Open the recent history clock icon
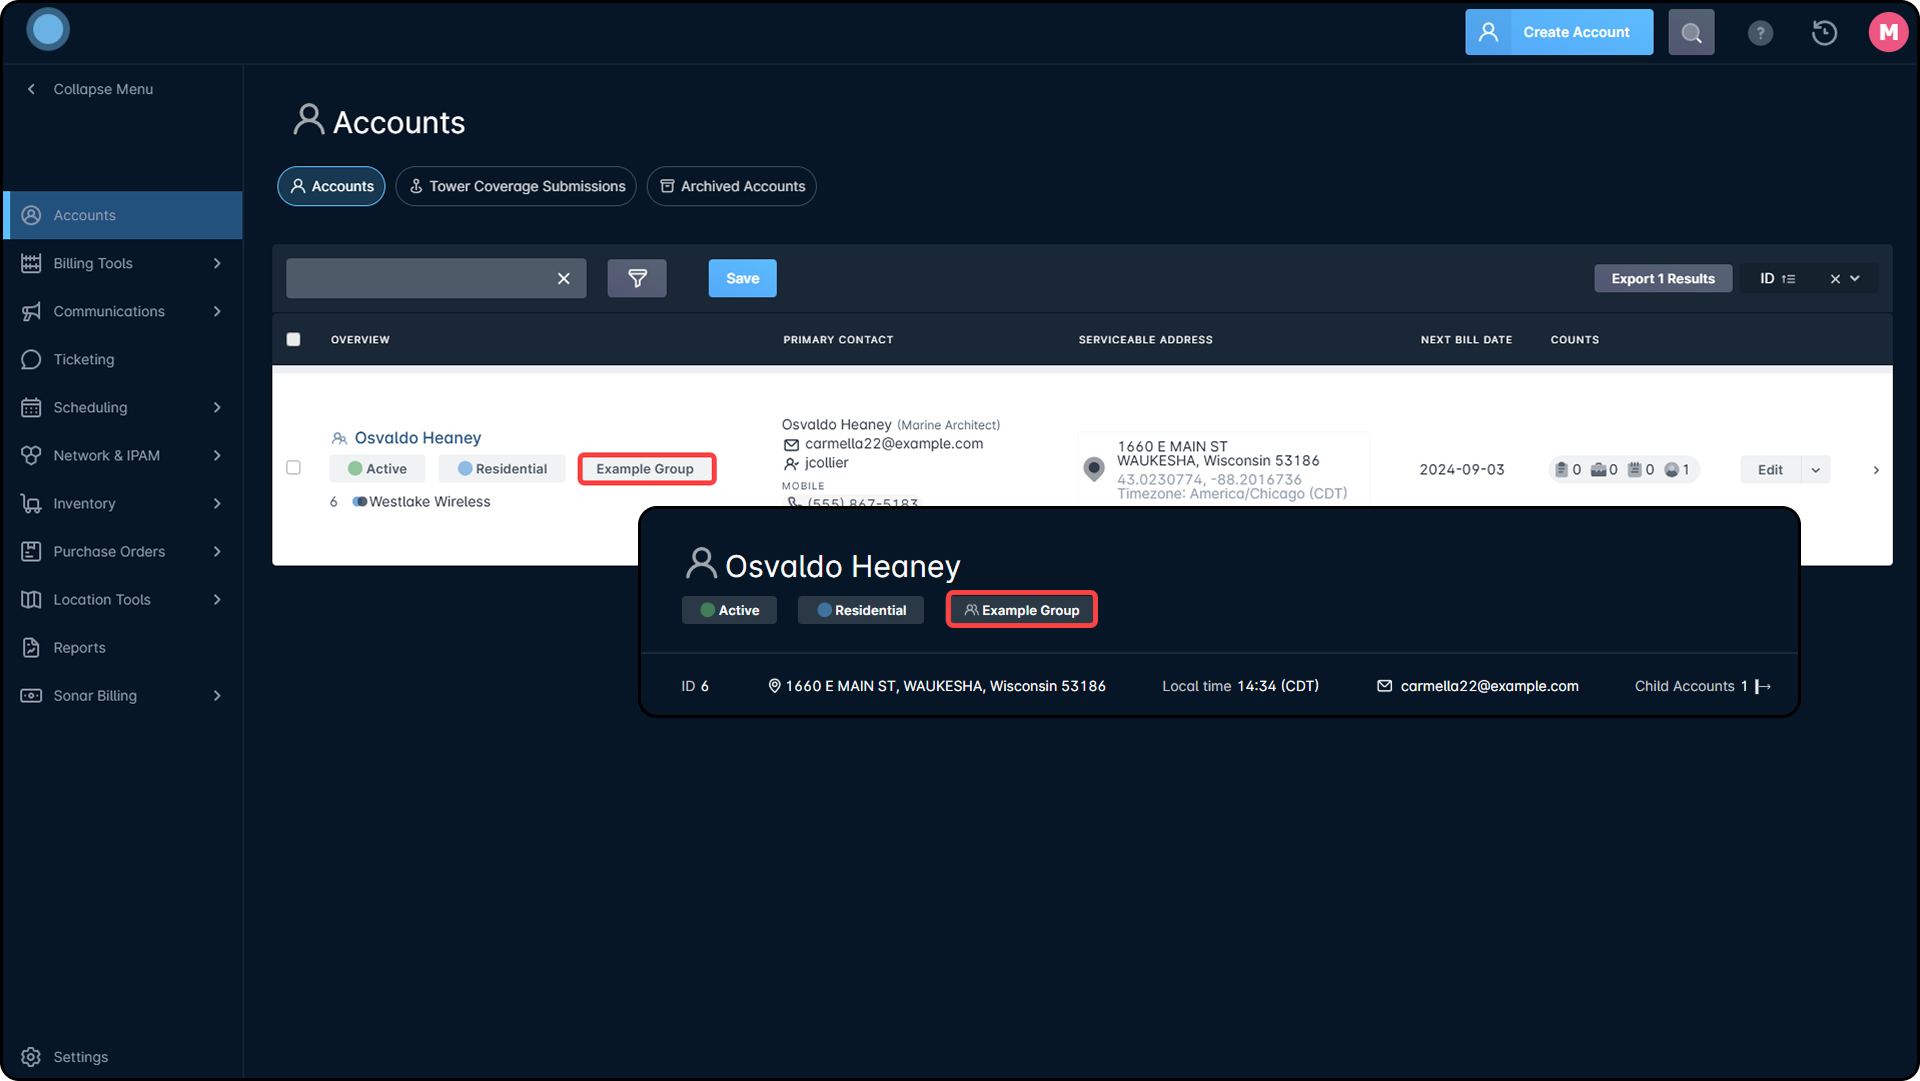This screenshot has height=1081, width=1920. (1824, 33)
